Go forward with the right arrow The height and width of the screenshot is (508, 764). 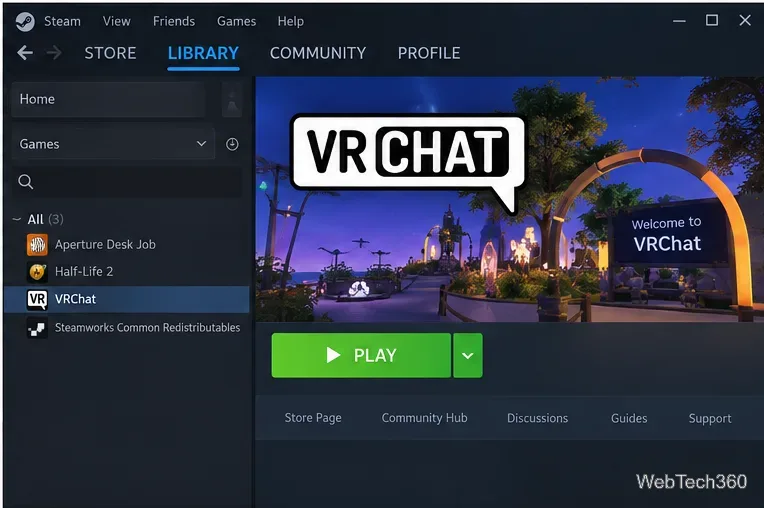54,53
